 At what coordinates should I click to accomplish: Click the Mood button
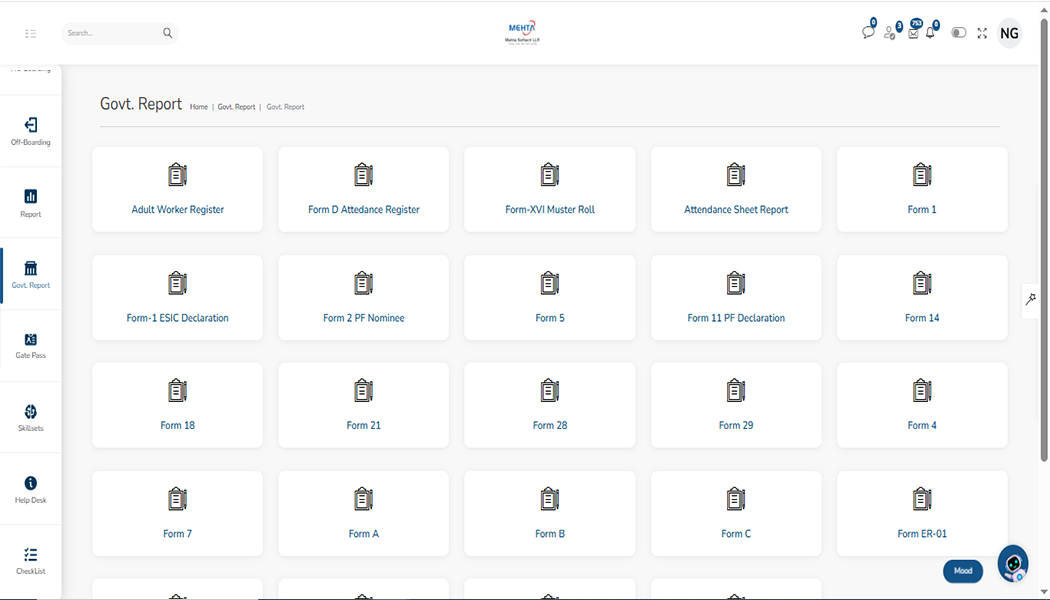[x=962, y=571]
